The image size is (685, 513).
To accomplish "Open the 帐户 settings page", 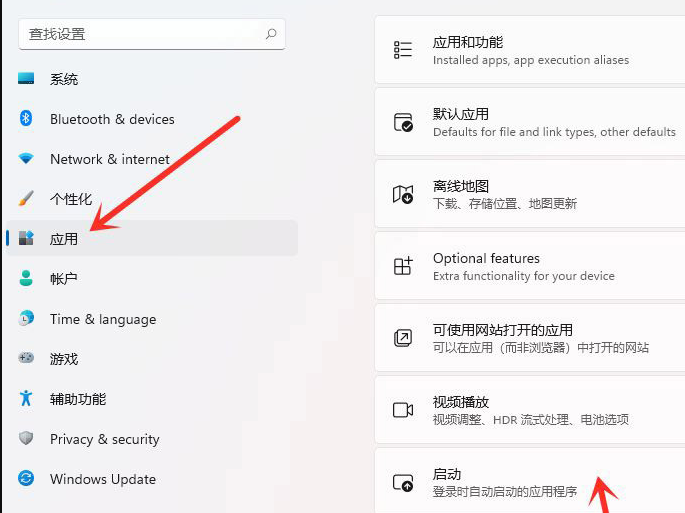I will click(x=64, y=279).
